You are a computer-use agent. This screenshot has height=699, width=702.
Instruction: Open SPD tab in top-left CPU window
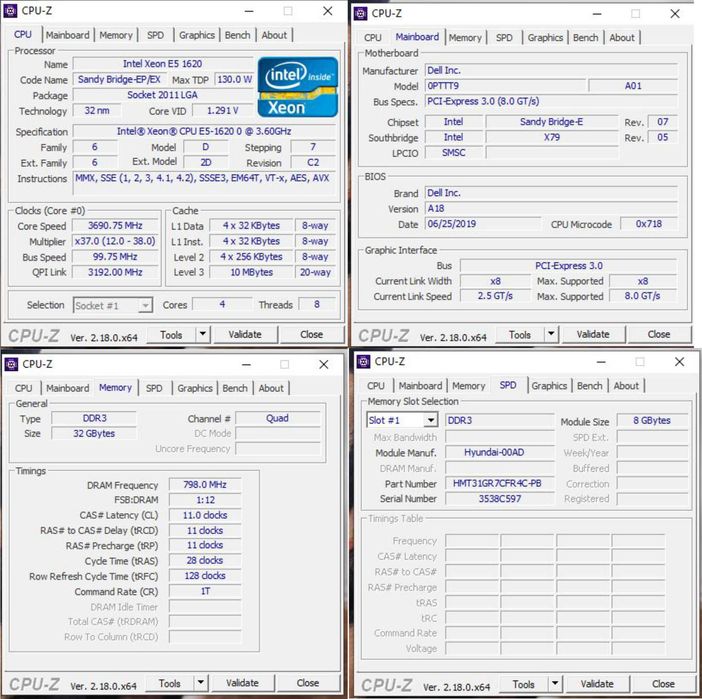pyautogui.click(x=155, y=35)
